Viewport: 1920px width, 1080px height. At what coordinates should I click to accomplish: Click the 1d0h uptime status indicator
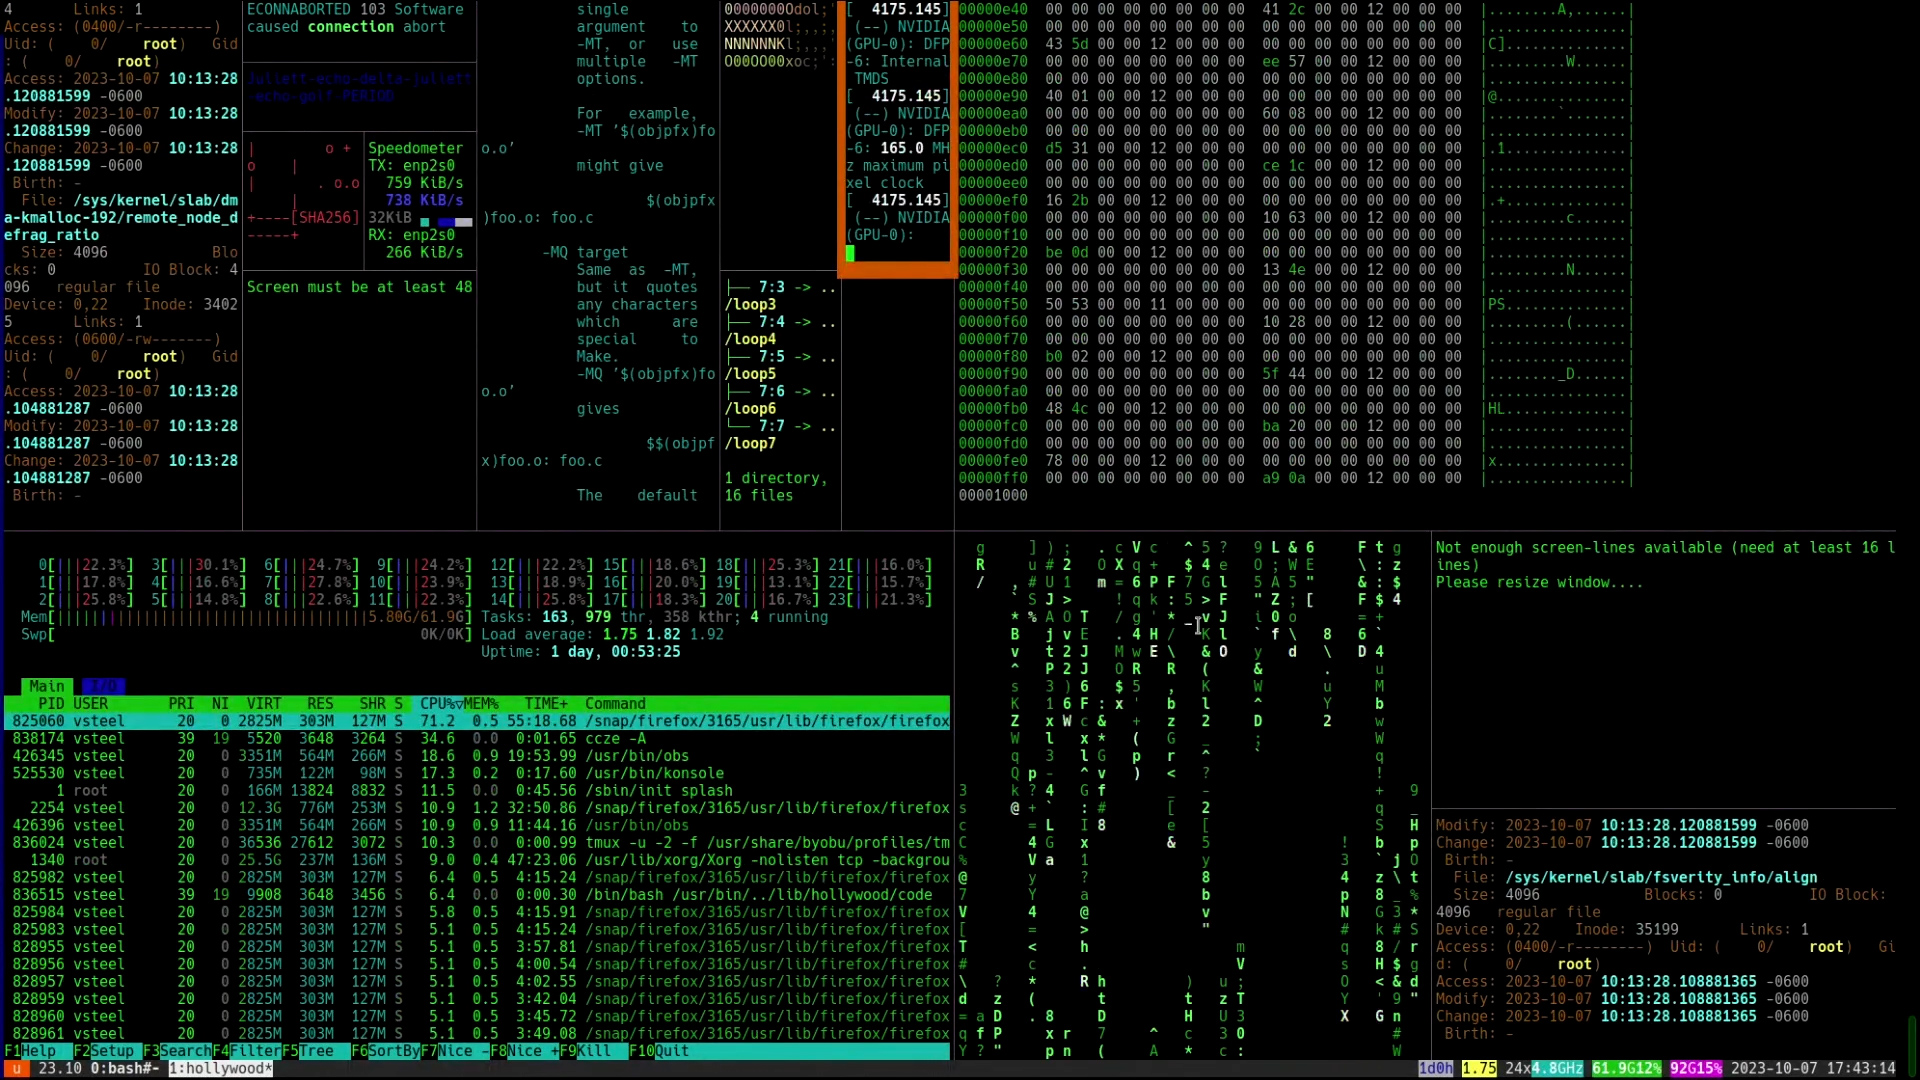tap(1435, 1069)
